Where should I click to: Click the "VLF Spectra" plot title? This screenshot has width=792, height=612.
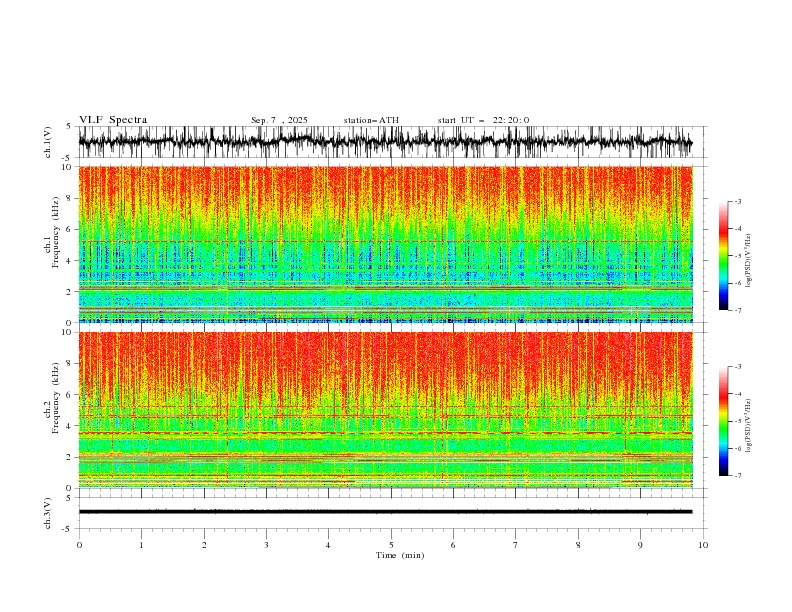pyautogui.click(x=113, y=120)
